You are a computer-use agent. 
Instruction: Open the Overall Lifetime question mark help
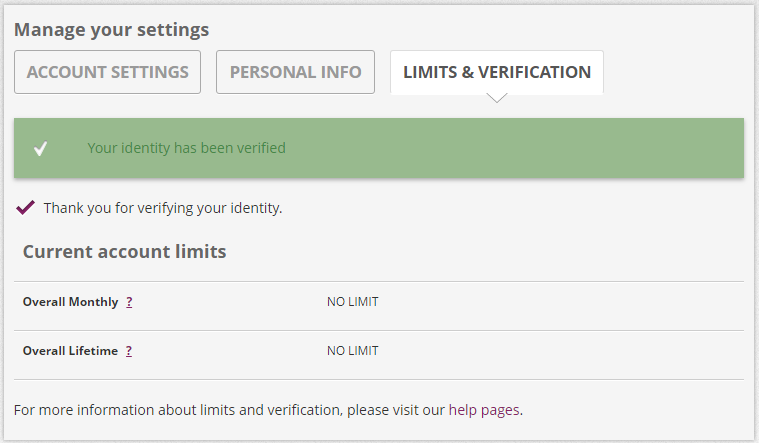pyautogui.click(x=129, y=351)
